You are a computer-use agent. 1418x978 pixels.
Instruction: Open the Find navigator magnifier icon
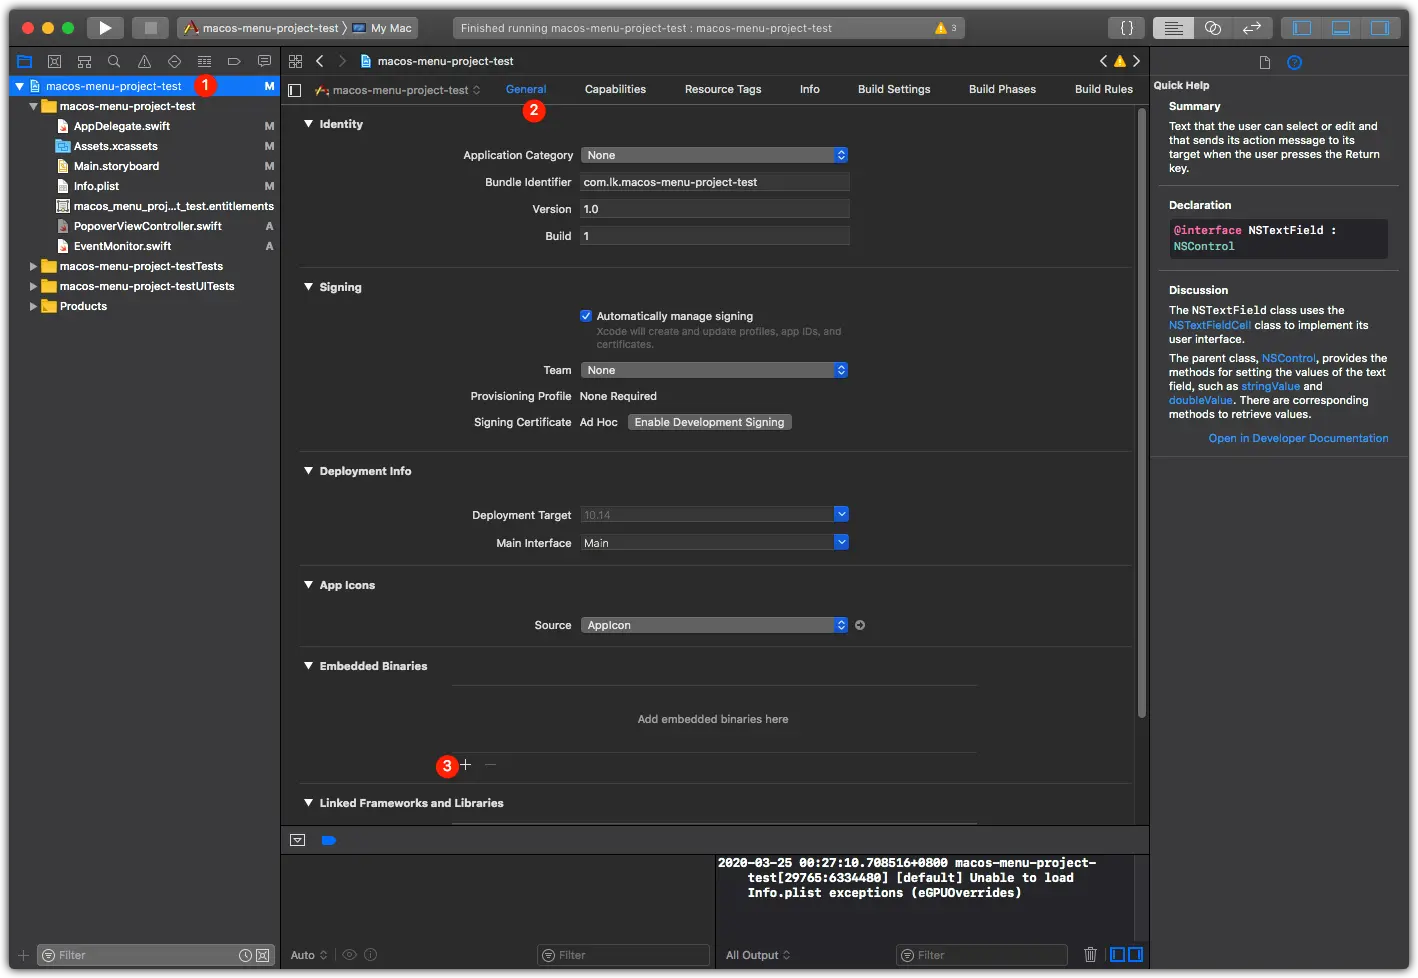click(114, 61)
